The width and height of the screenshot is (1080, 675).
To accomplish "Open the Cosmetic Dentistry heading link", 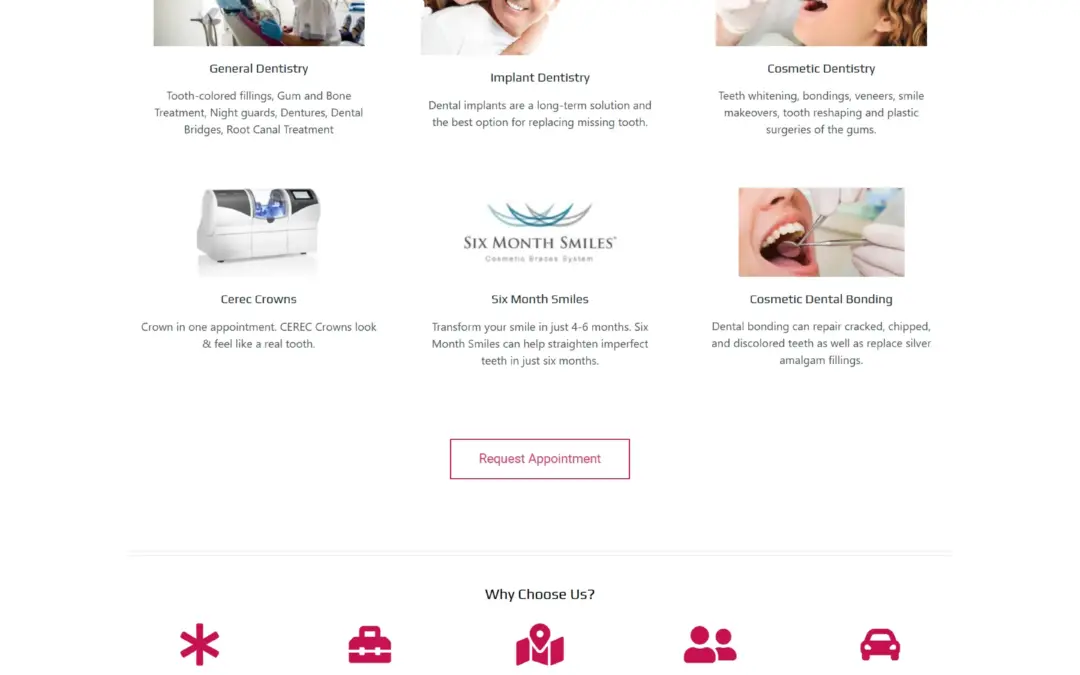I will tap(821, 68).
